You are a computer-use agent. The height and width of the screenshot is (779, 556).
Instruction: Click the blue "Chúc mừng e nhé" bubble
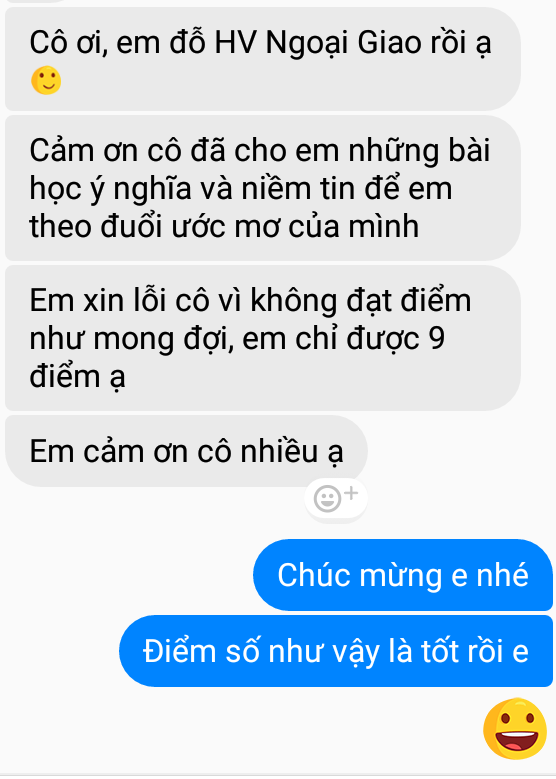(x=403, y=575)
